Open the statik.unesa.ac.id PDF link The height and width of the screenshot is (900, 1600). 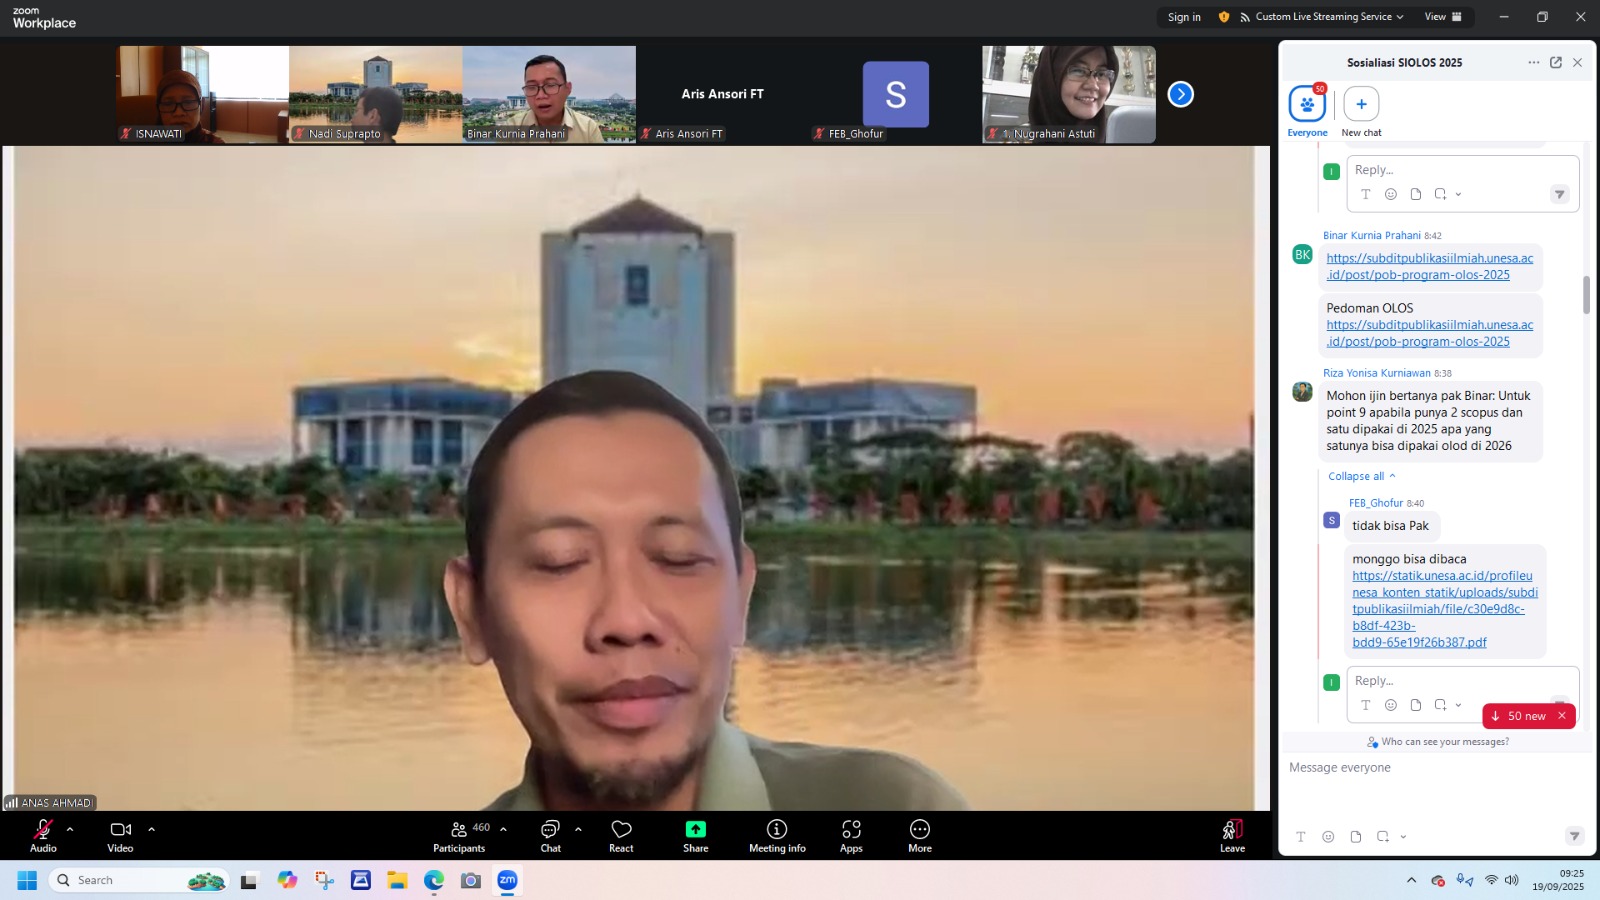[1443, 609]
